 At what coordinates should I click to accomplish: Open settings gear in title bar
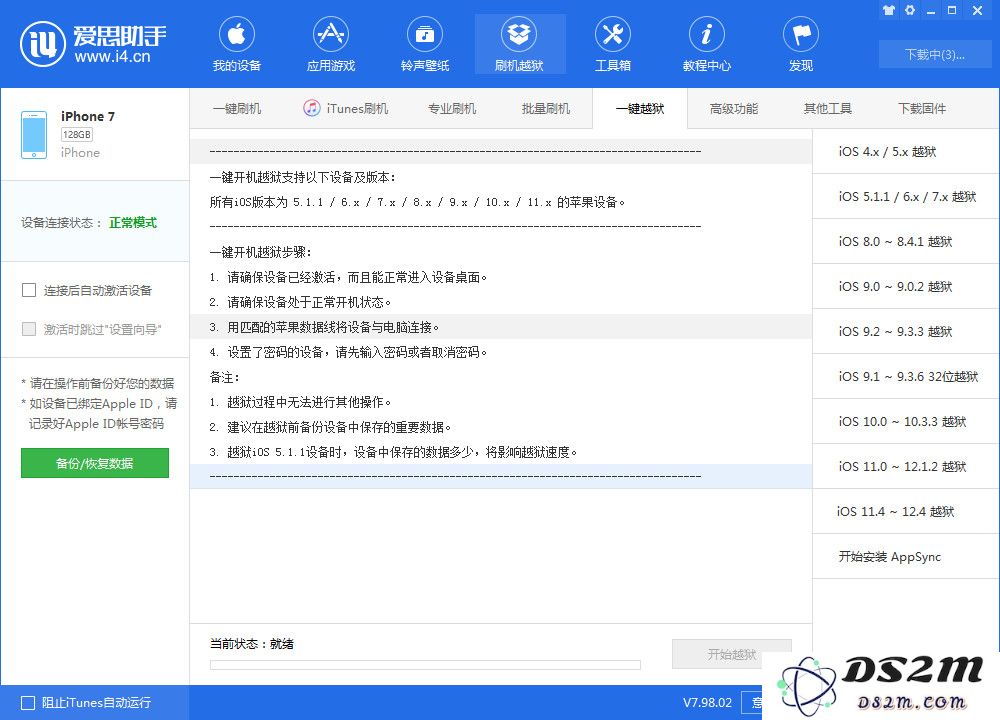tap(910, 10)
